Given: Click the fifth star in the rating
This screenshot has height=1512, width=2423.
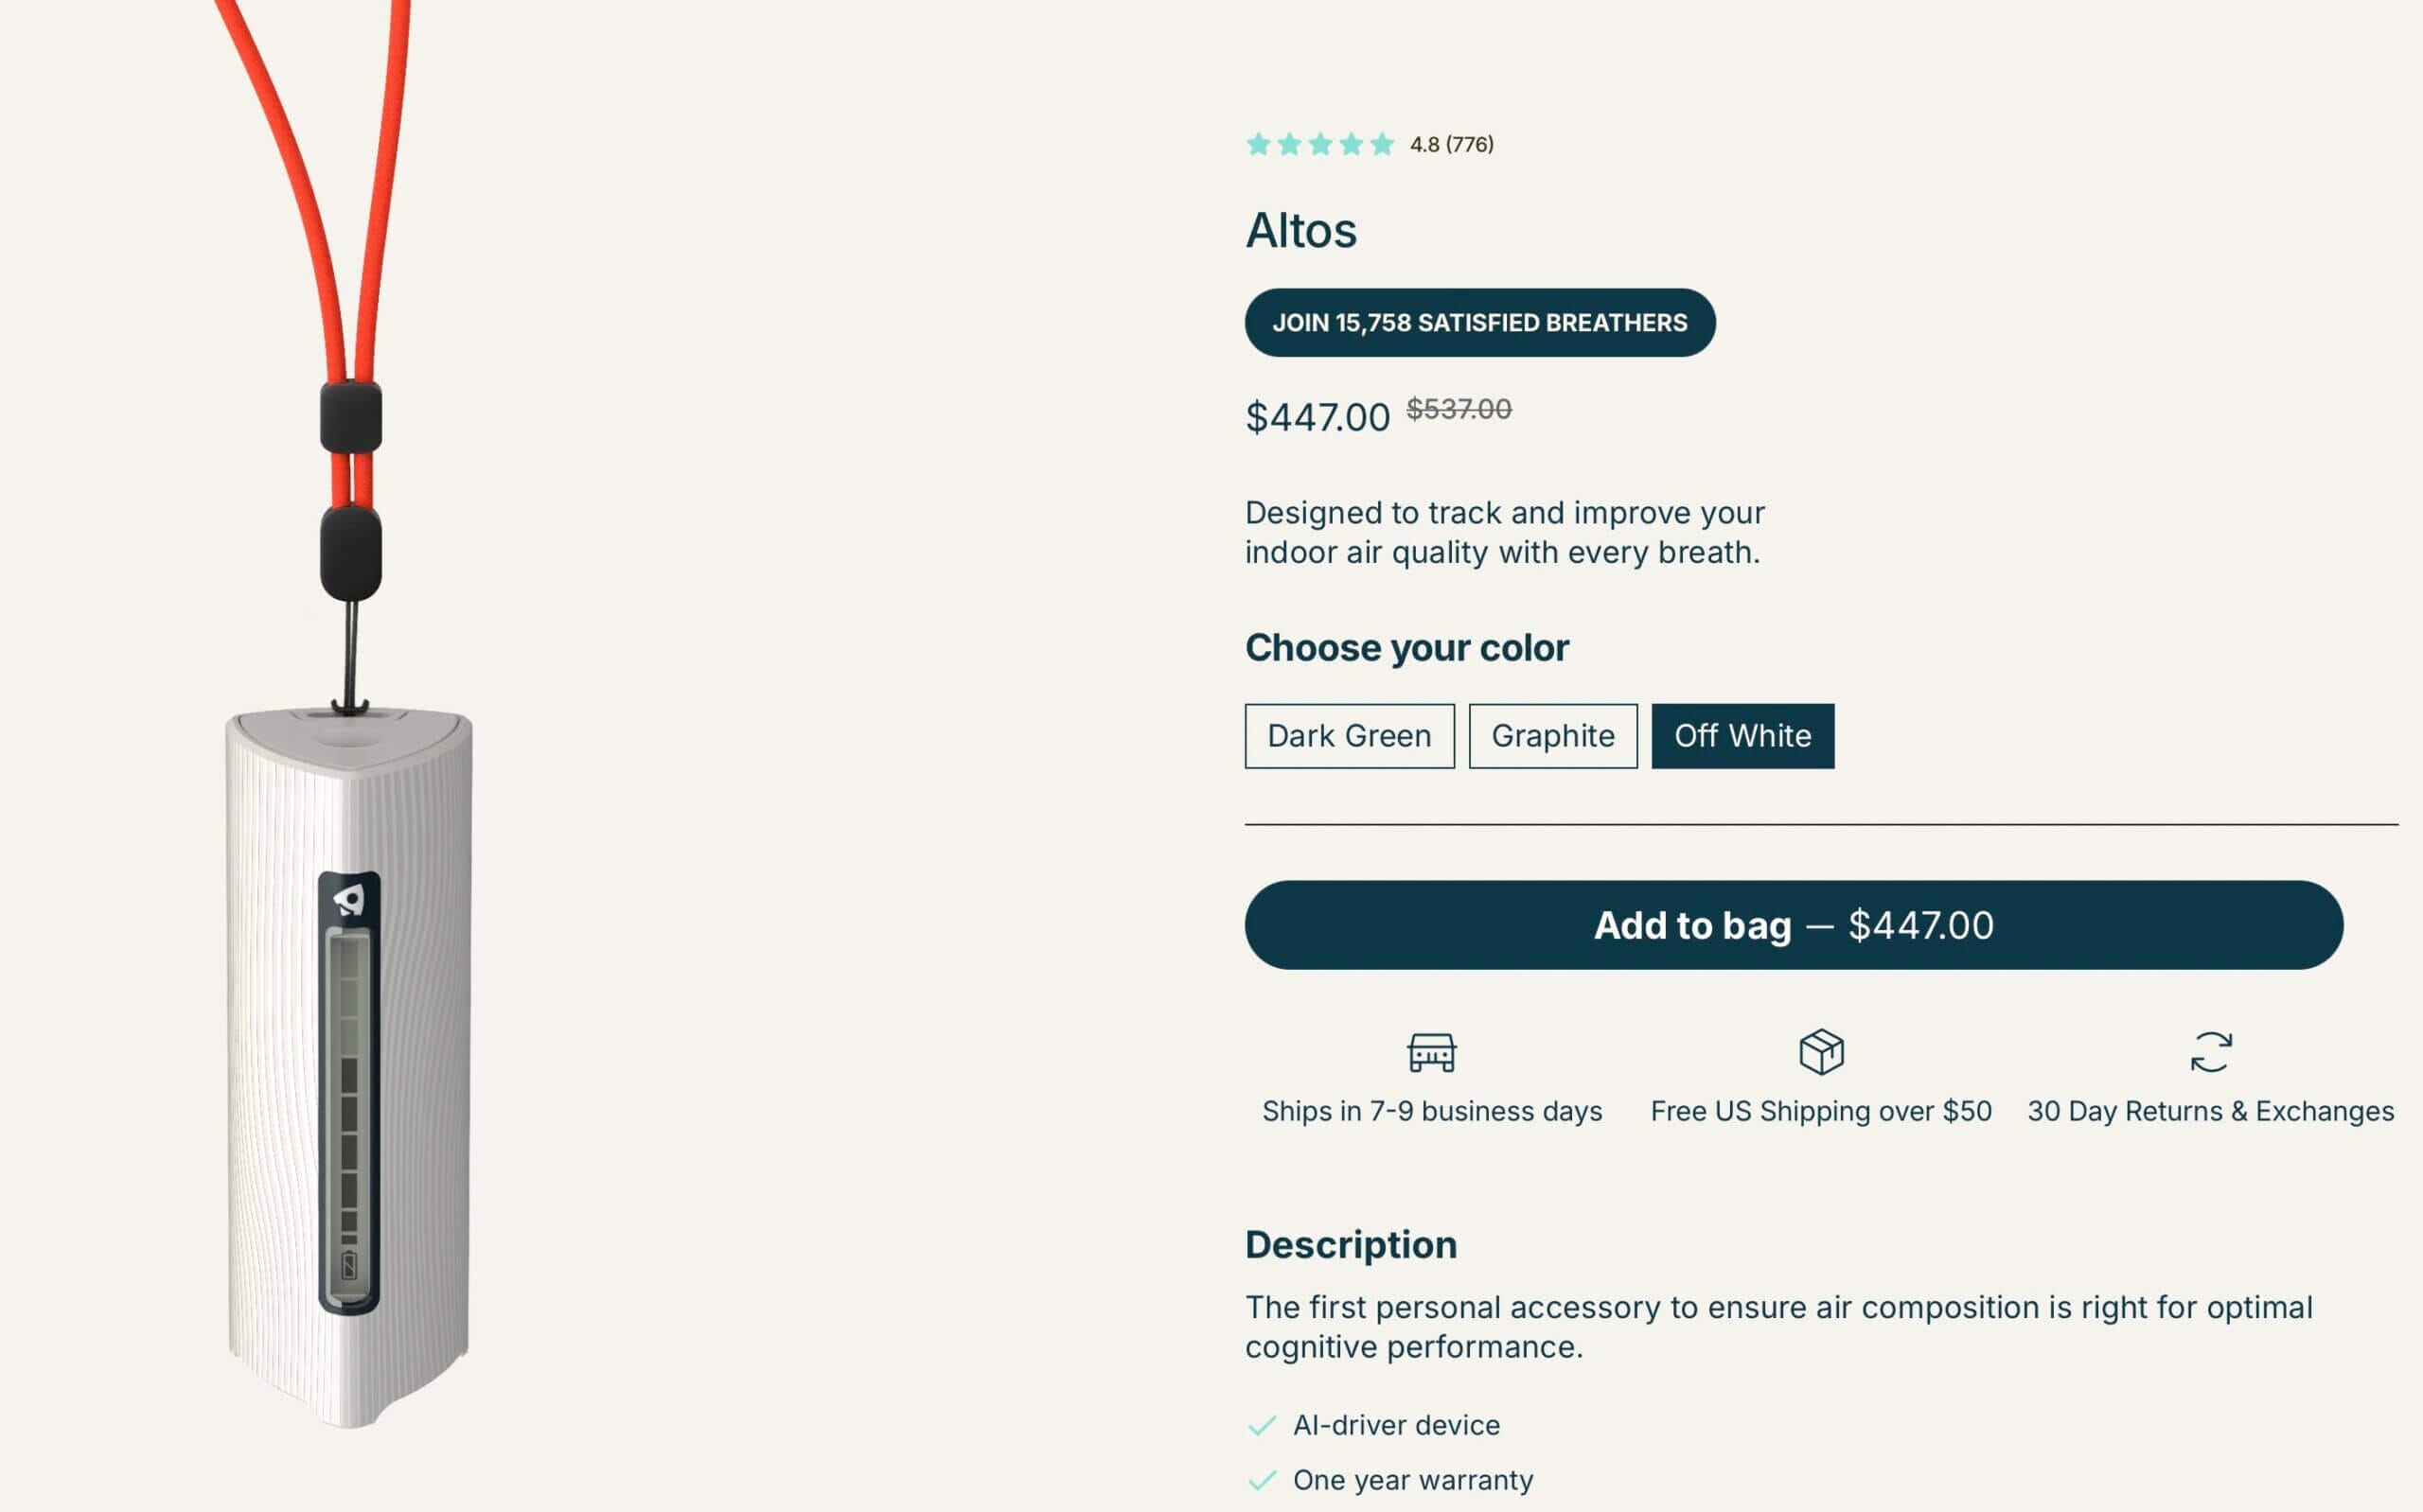Looking at the screenshot, I should 1383,145.
